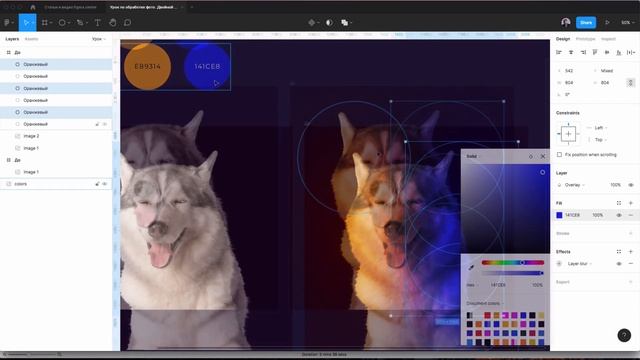Viewport: 640px width, 360px height.
Task: Open the Урок pages dropdown
Action: point(99,39)
